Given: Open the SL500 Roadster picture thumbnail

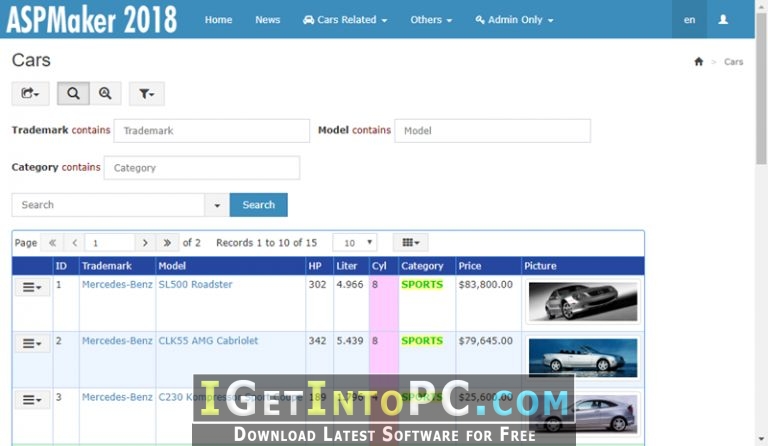Looking at the screenshot, I should (583, 302).
